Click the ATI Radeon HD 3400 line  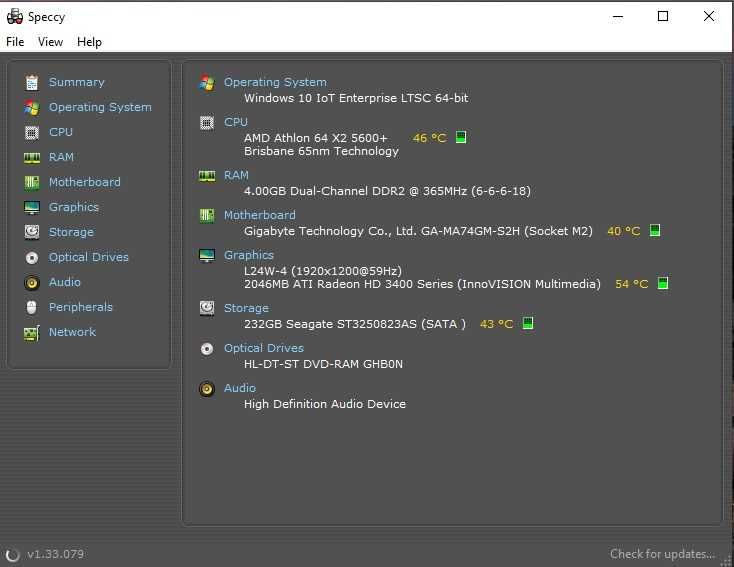(x=422, y=284)
